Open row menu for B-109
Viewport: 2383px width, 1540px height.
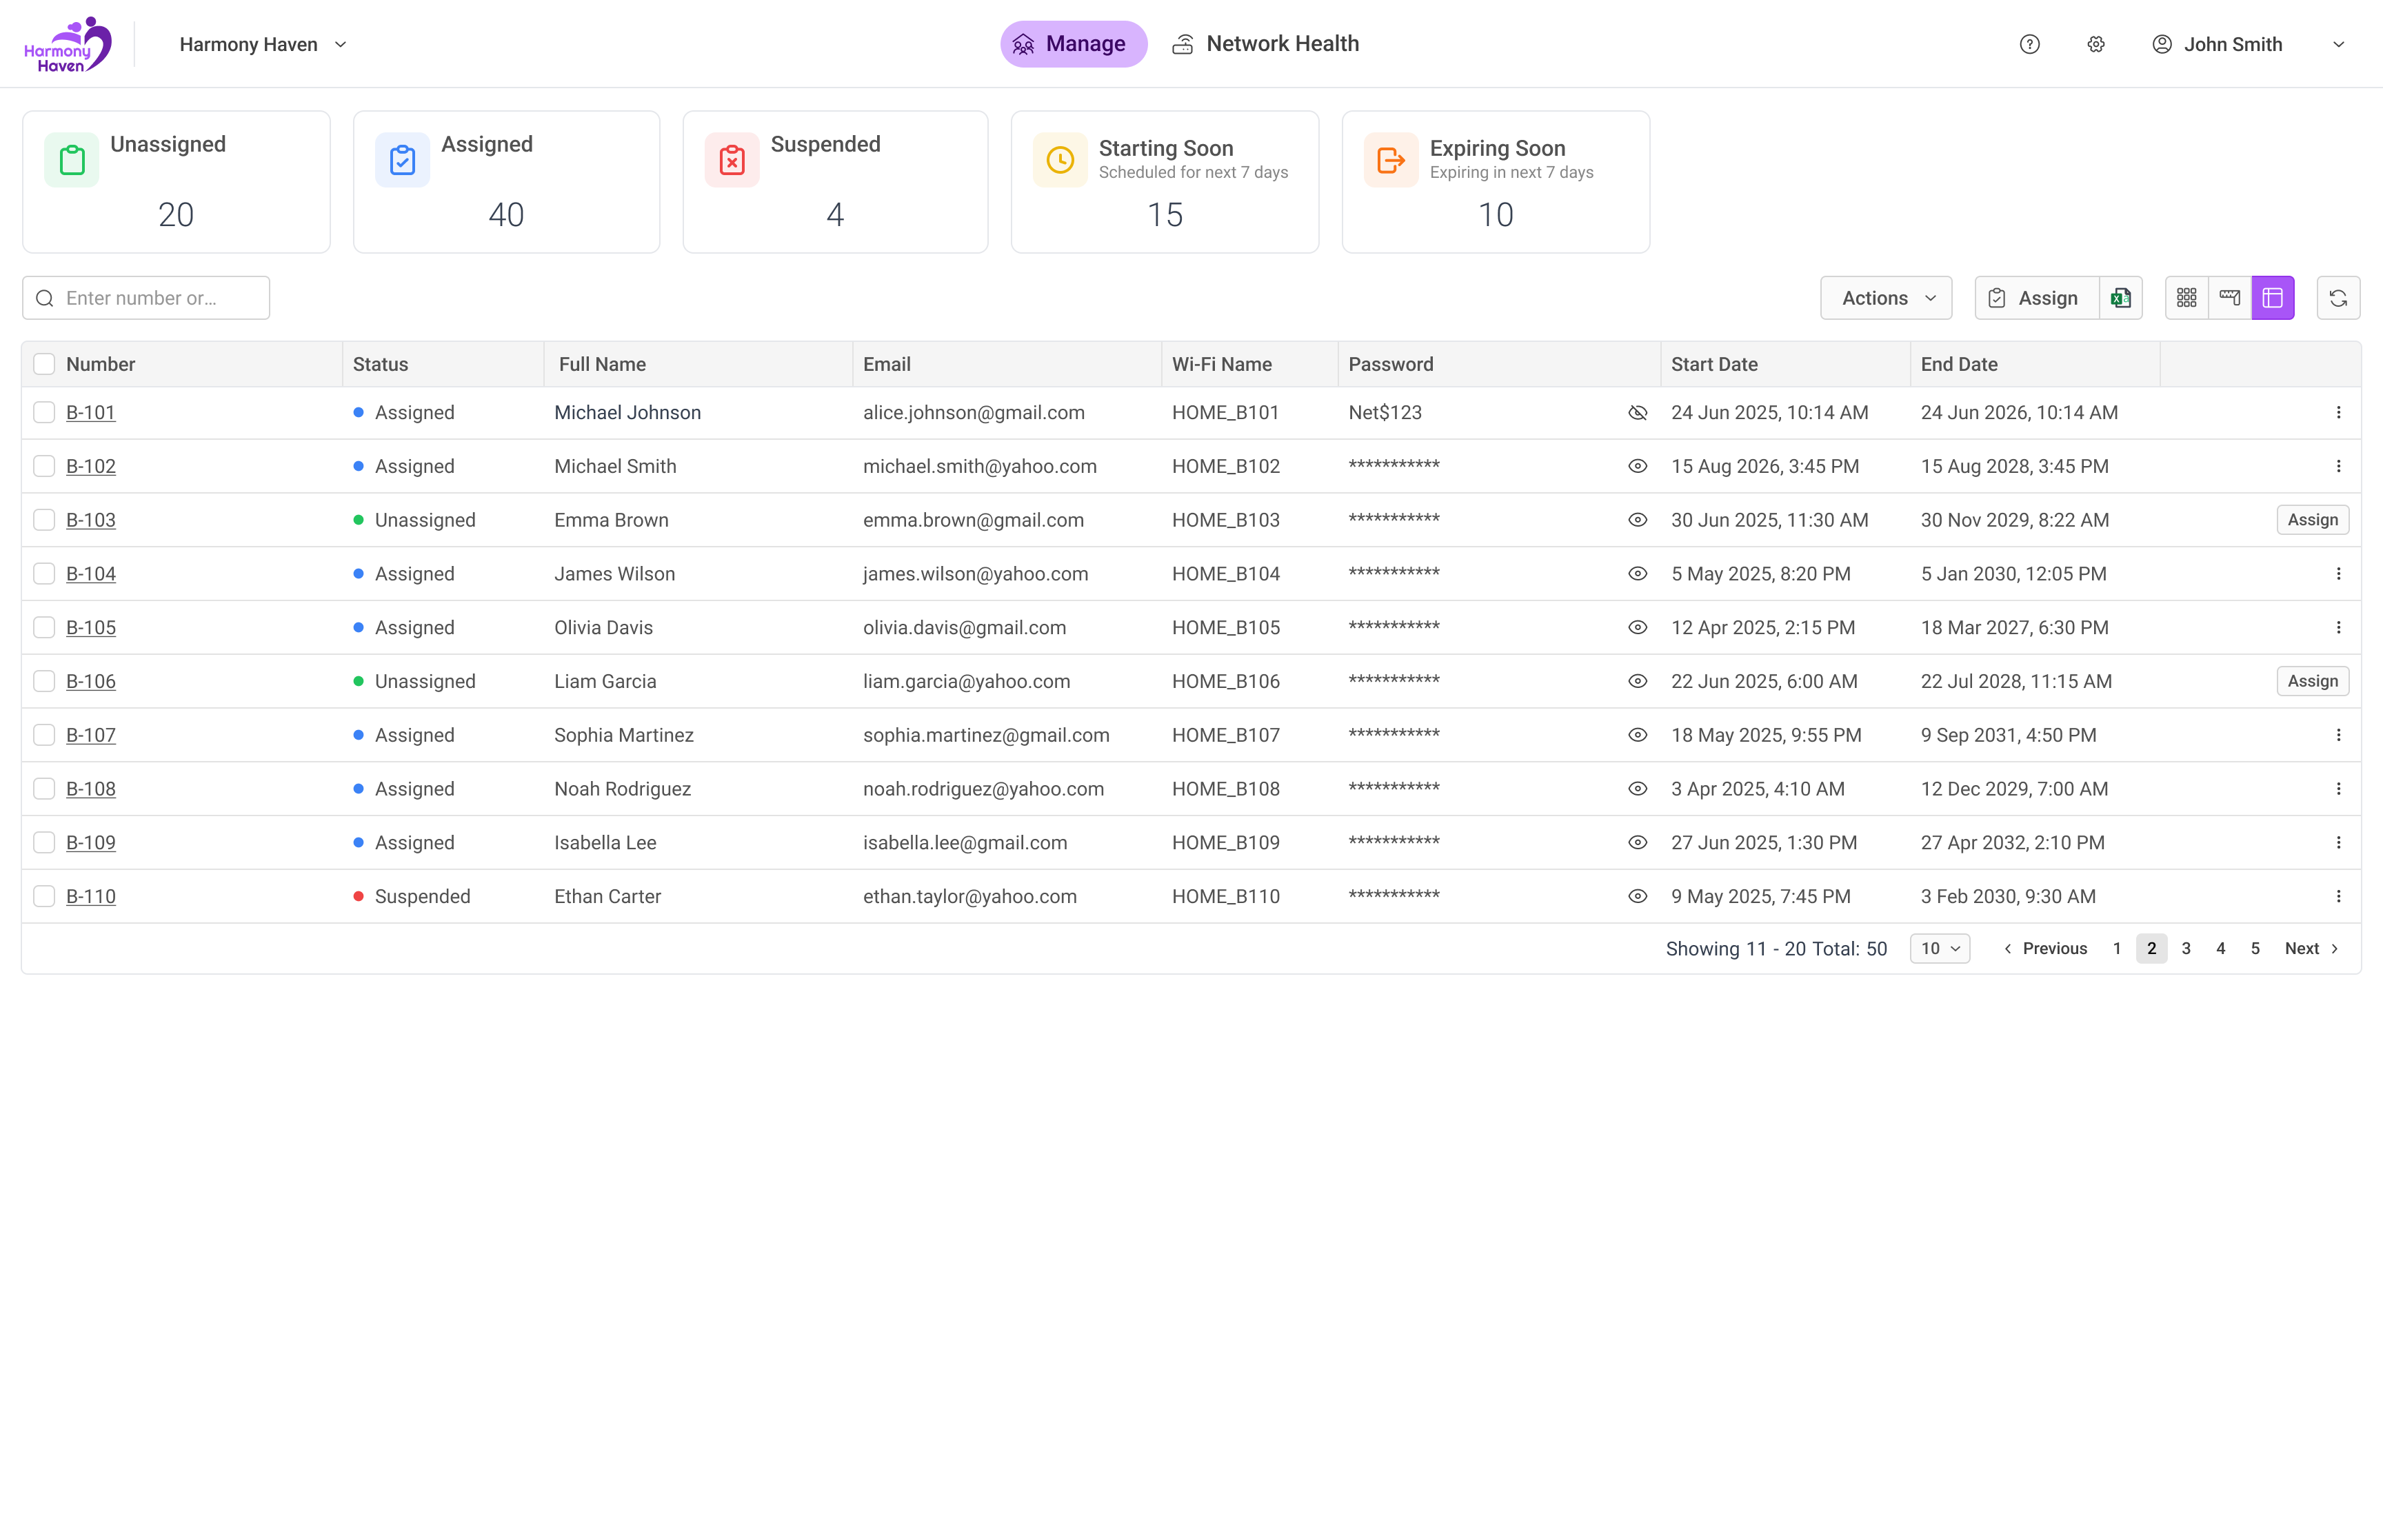[2338, 843]
